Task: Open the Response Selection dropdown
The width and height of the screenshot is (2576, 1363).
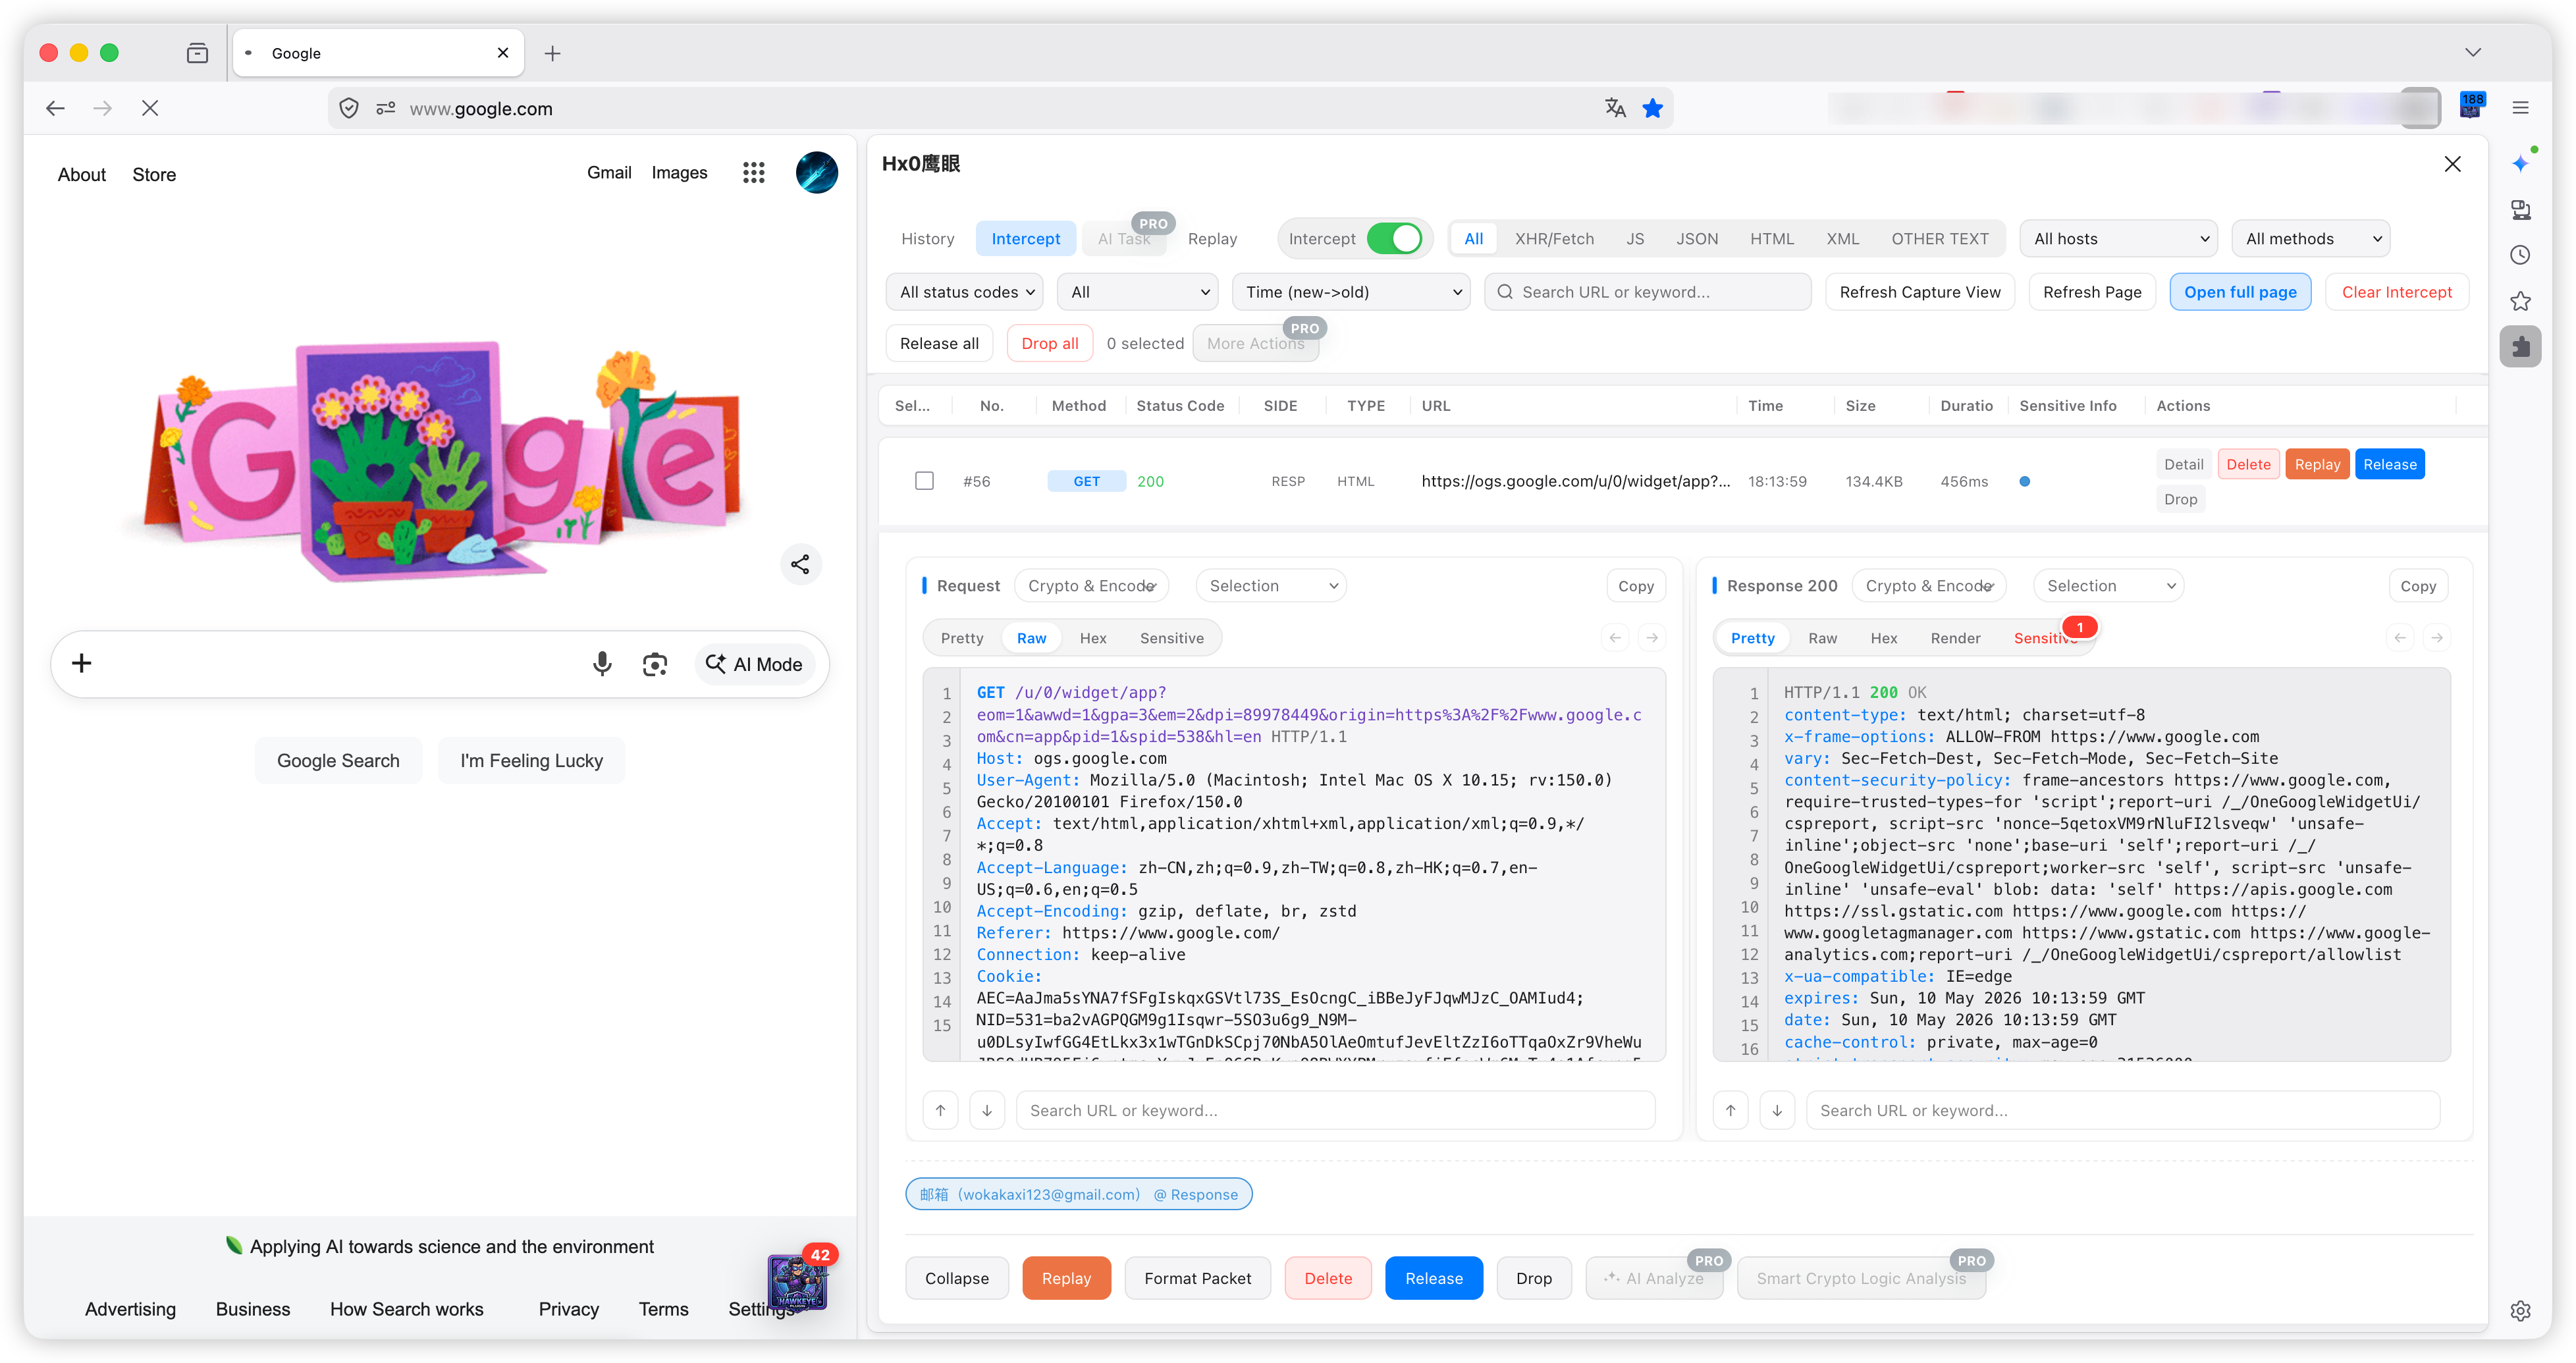Action: pyautogui.click(x=2108, y=586)
